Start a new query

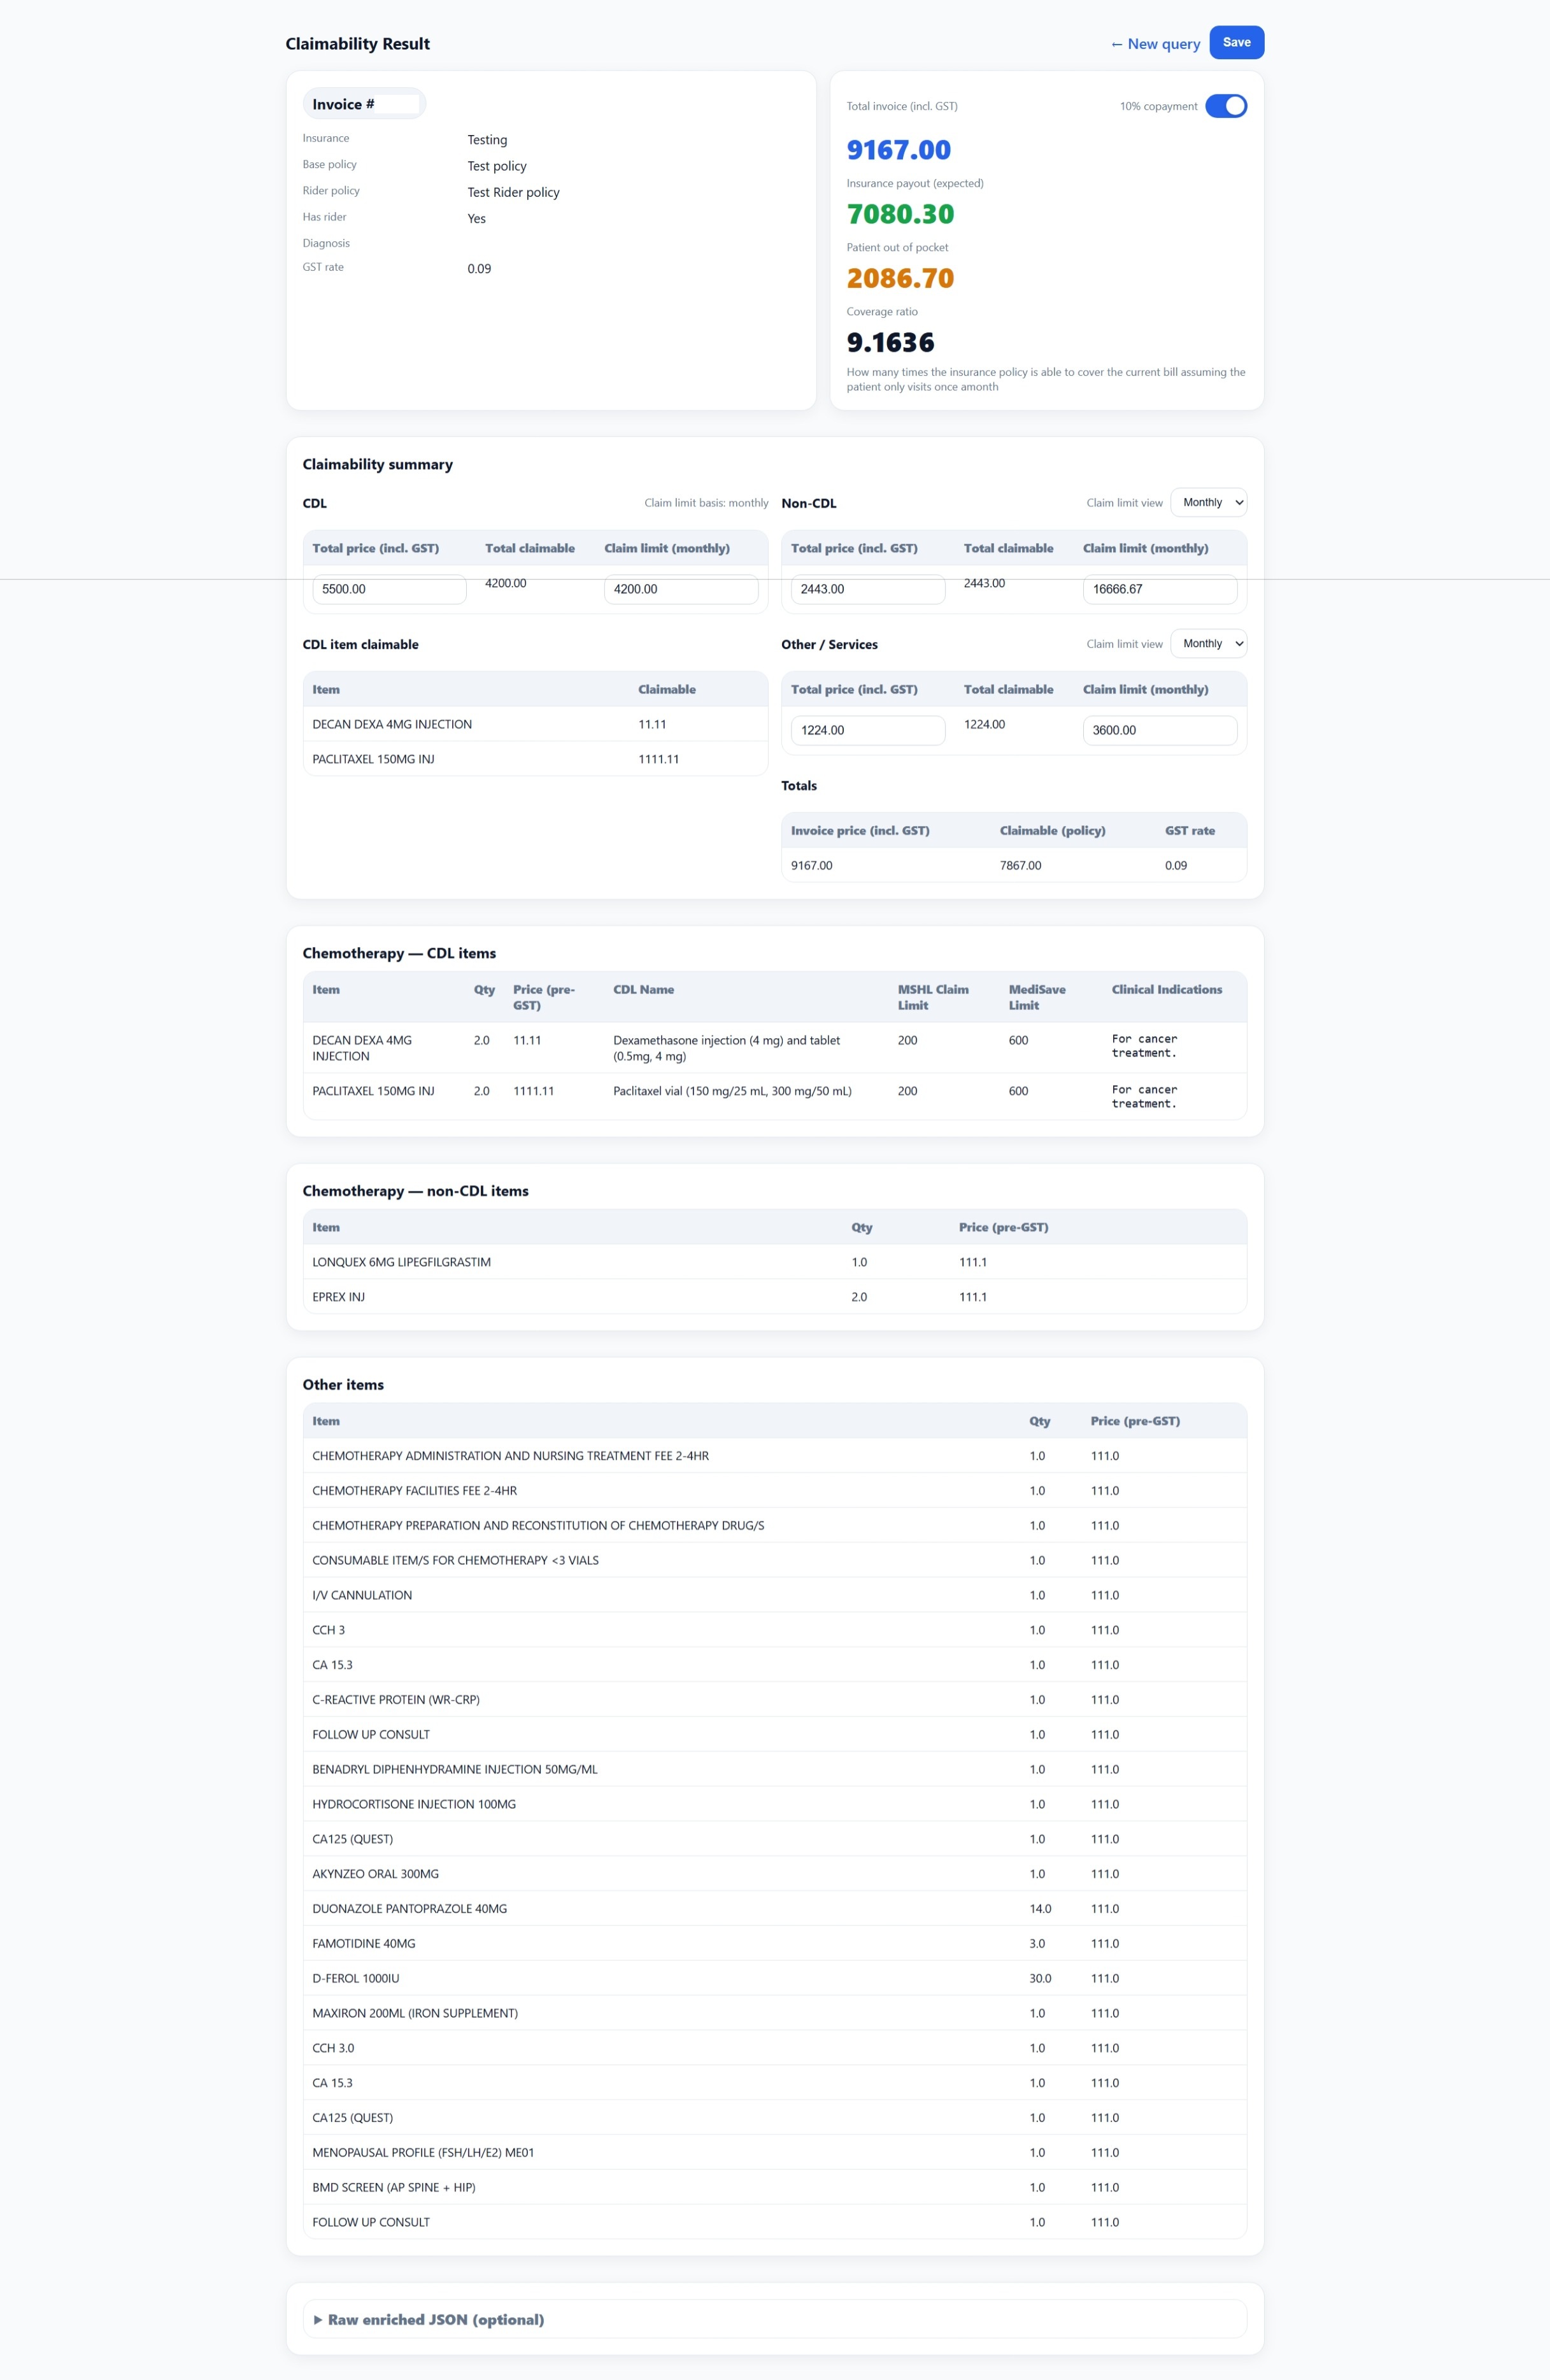point(1155,44)
